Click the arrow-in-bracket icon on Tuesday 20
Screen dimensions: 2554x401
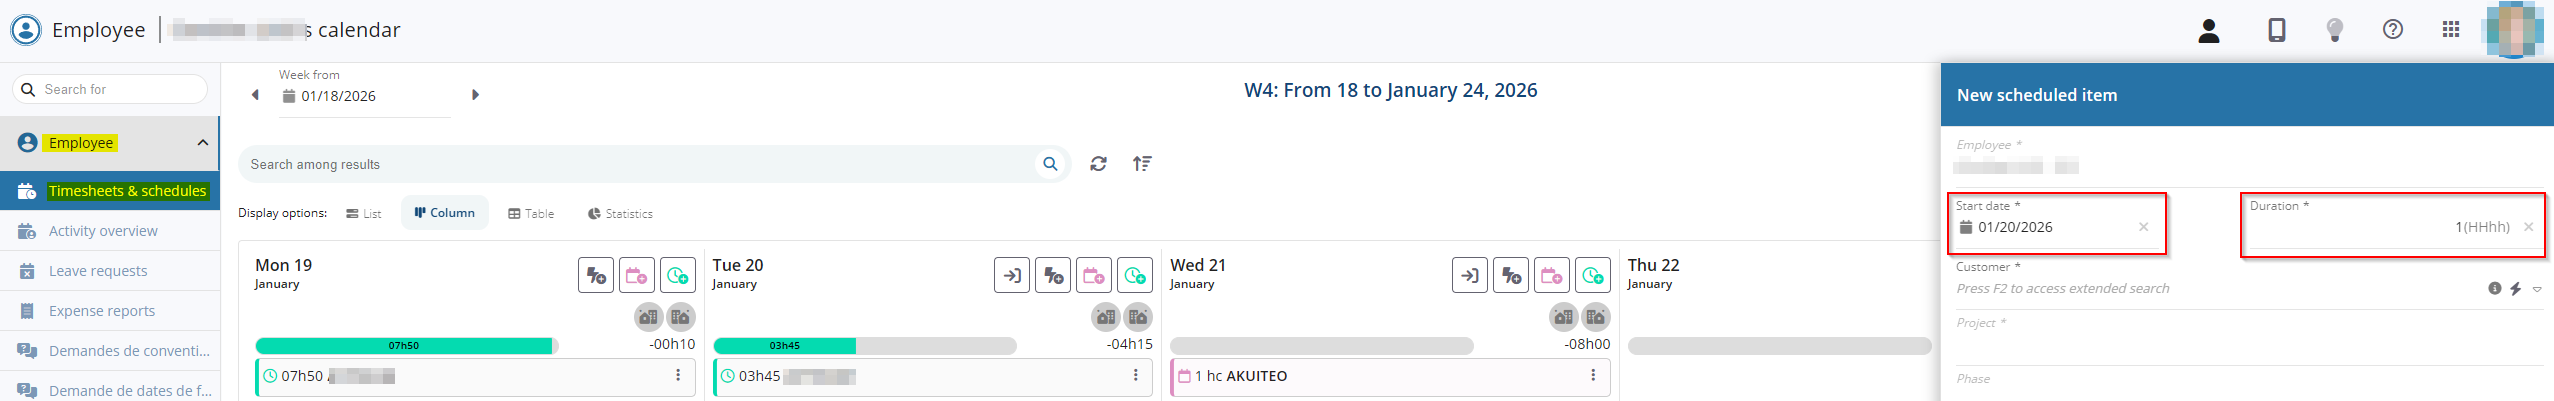(1012, 275)
